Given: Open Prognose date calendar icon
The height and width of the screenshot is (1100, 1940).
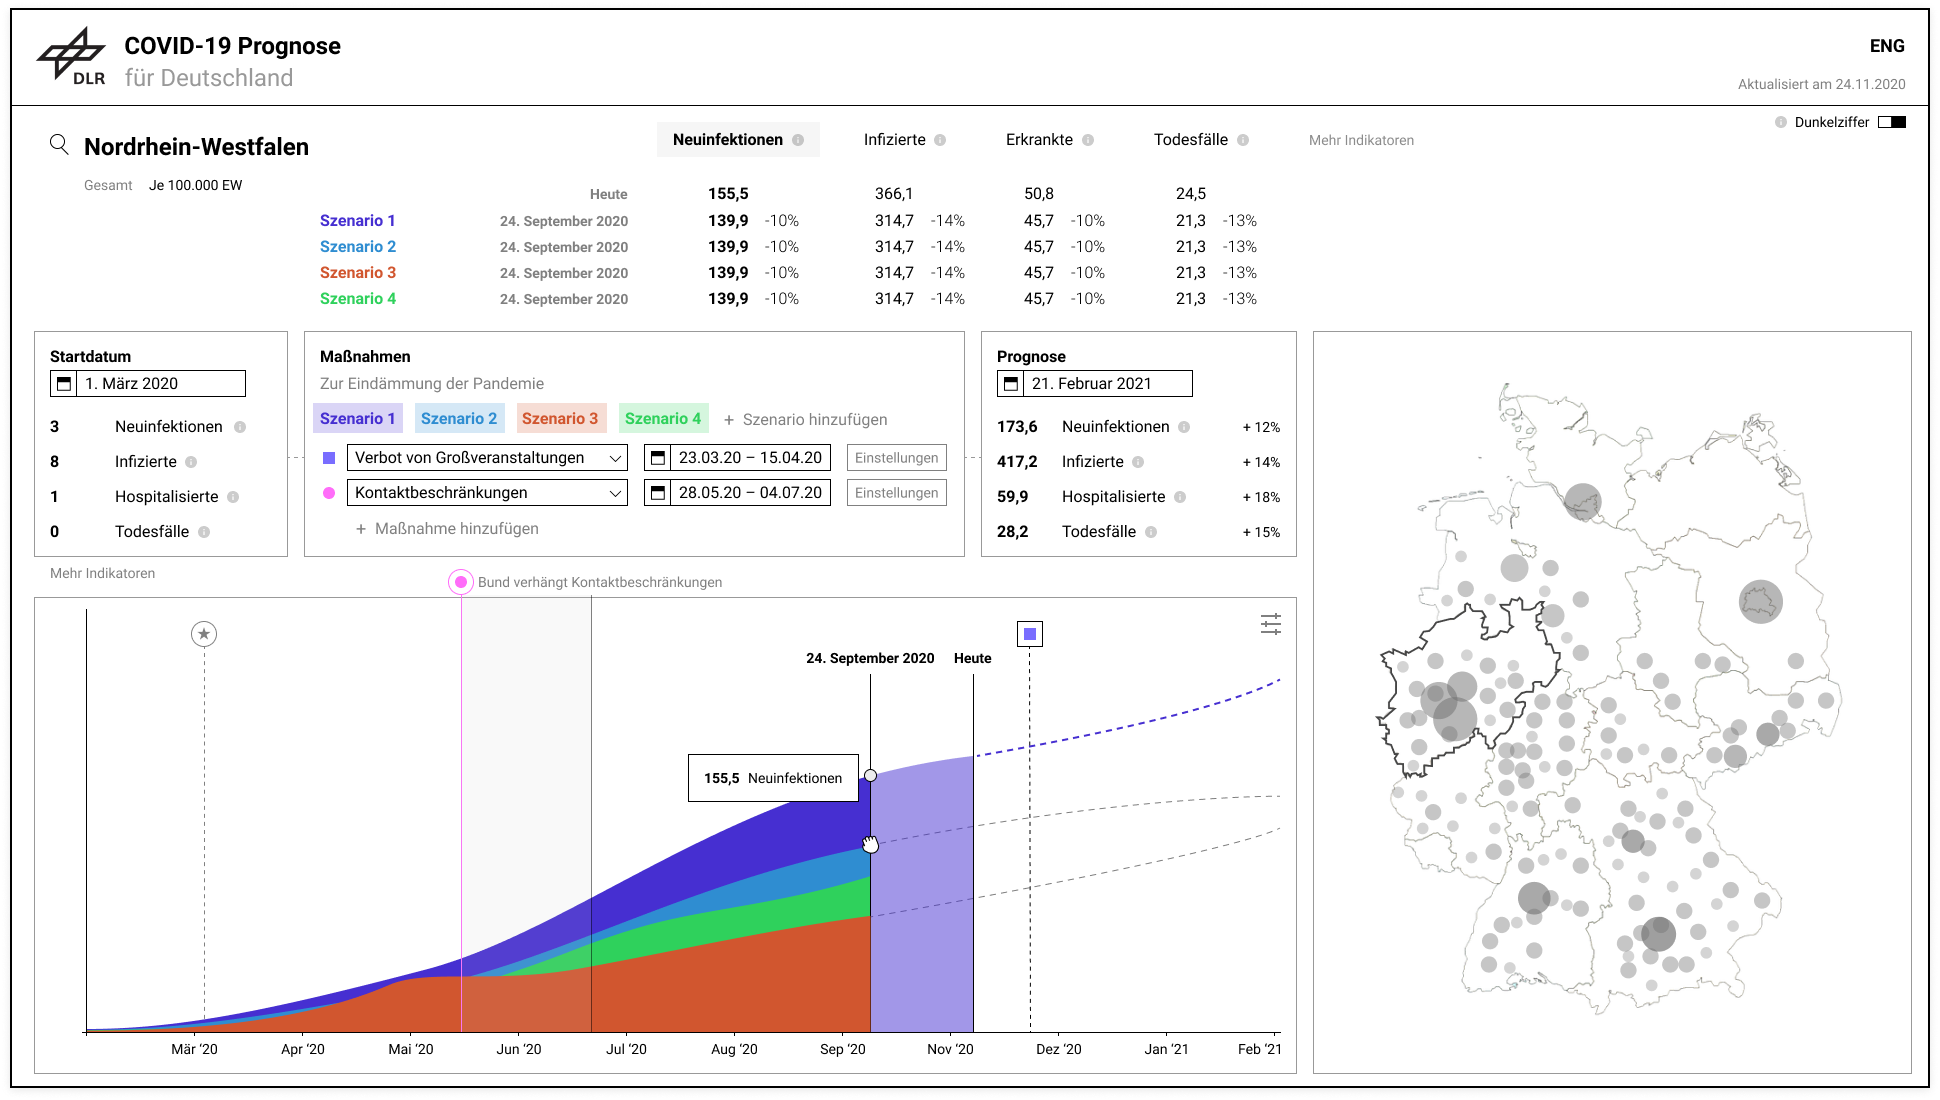Looking at the screenshot, I should (x=1011, y=383).
